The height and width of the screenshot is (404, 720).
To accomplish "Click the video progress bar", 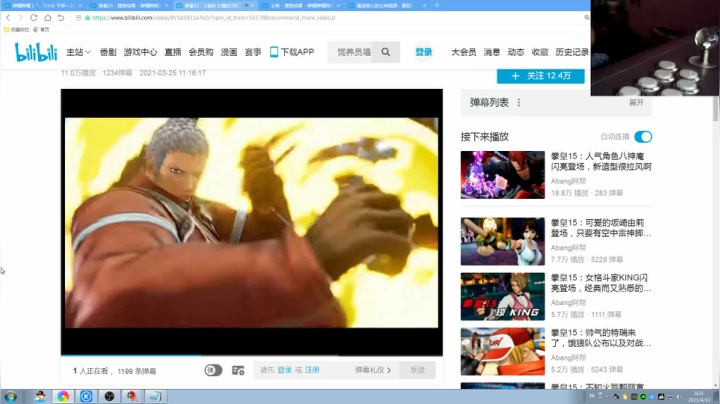I will point(252,355).
